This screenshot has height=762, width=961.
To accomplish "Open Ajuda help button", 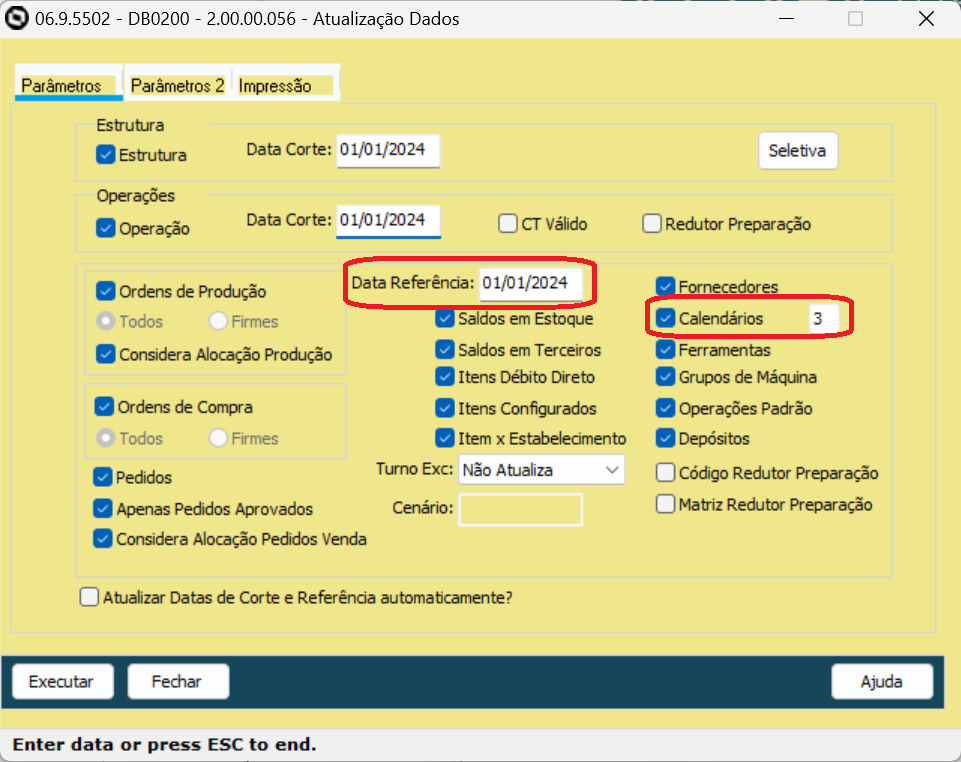I will coord(882,681).
